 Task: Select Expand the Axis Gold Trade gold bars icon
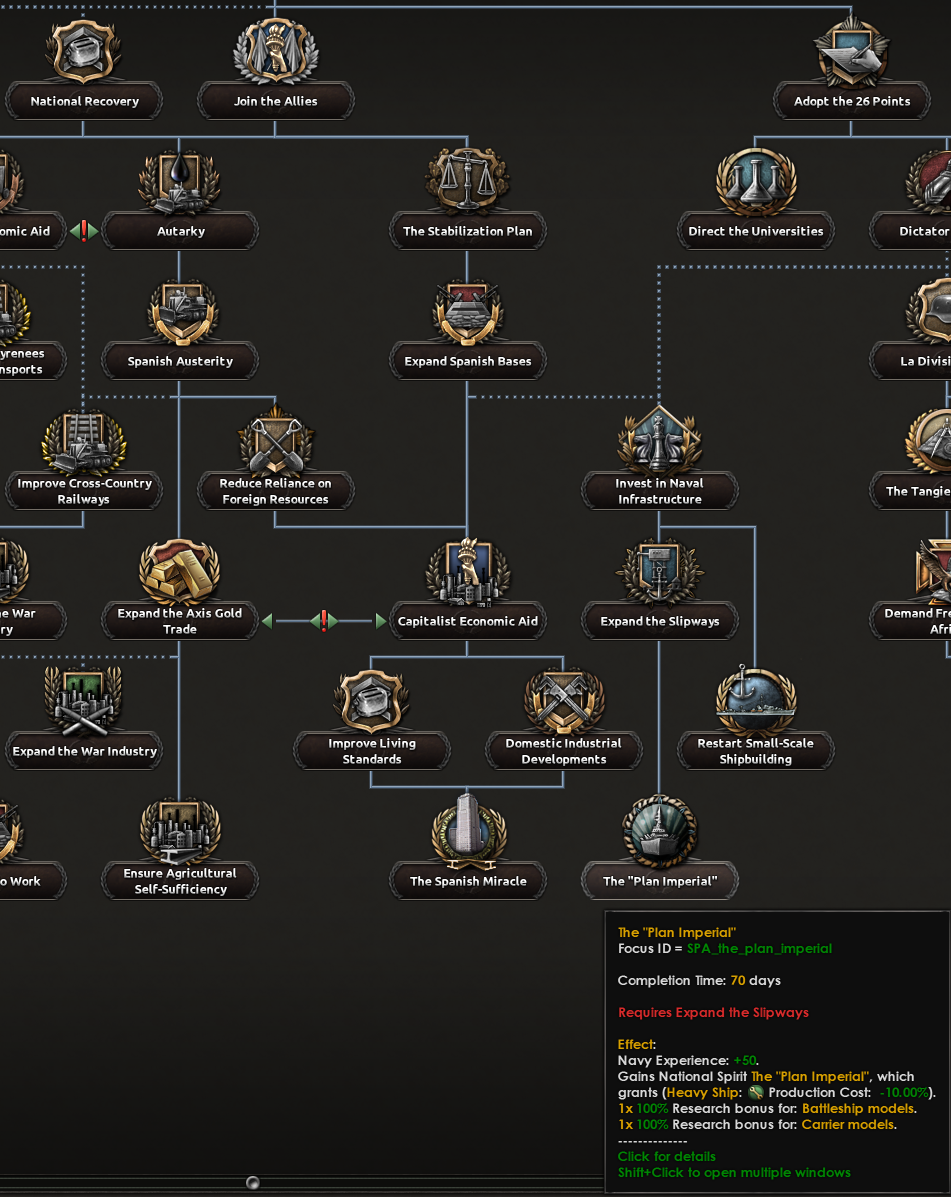[179, 571]
